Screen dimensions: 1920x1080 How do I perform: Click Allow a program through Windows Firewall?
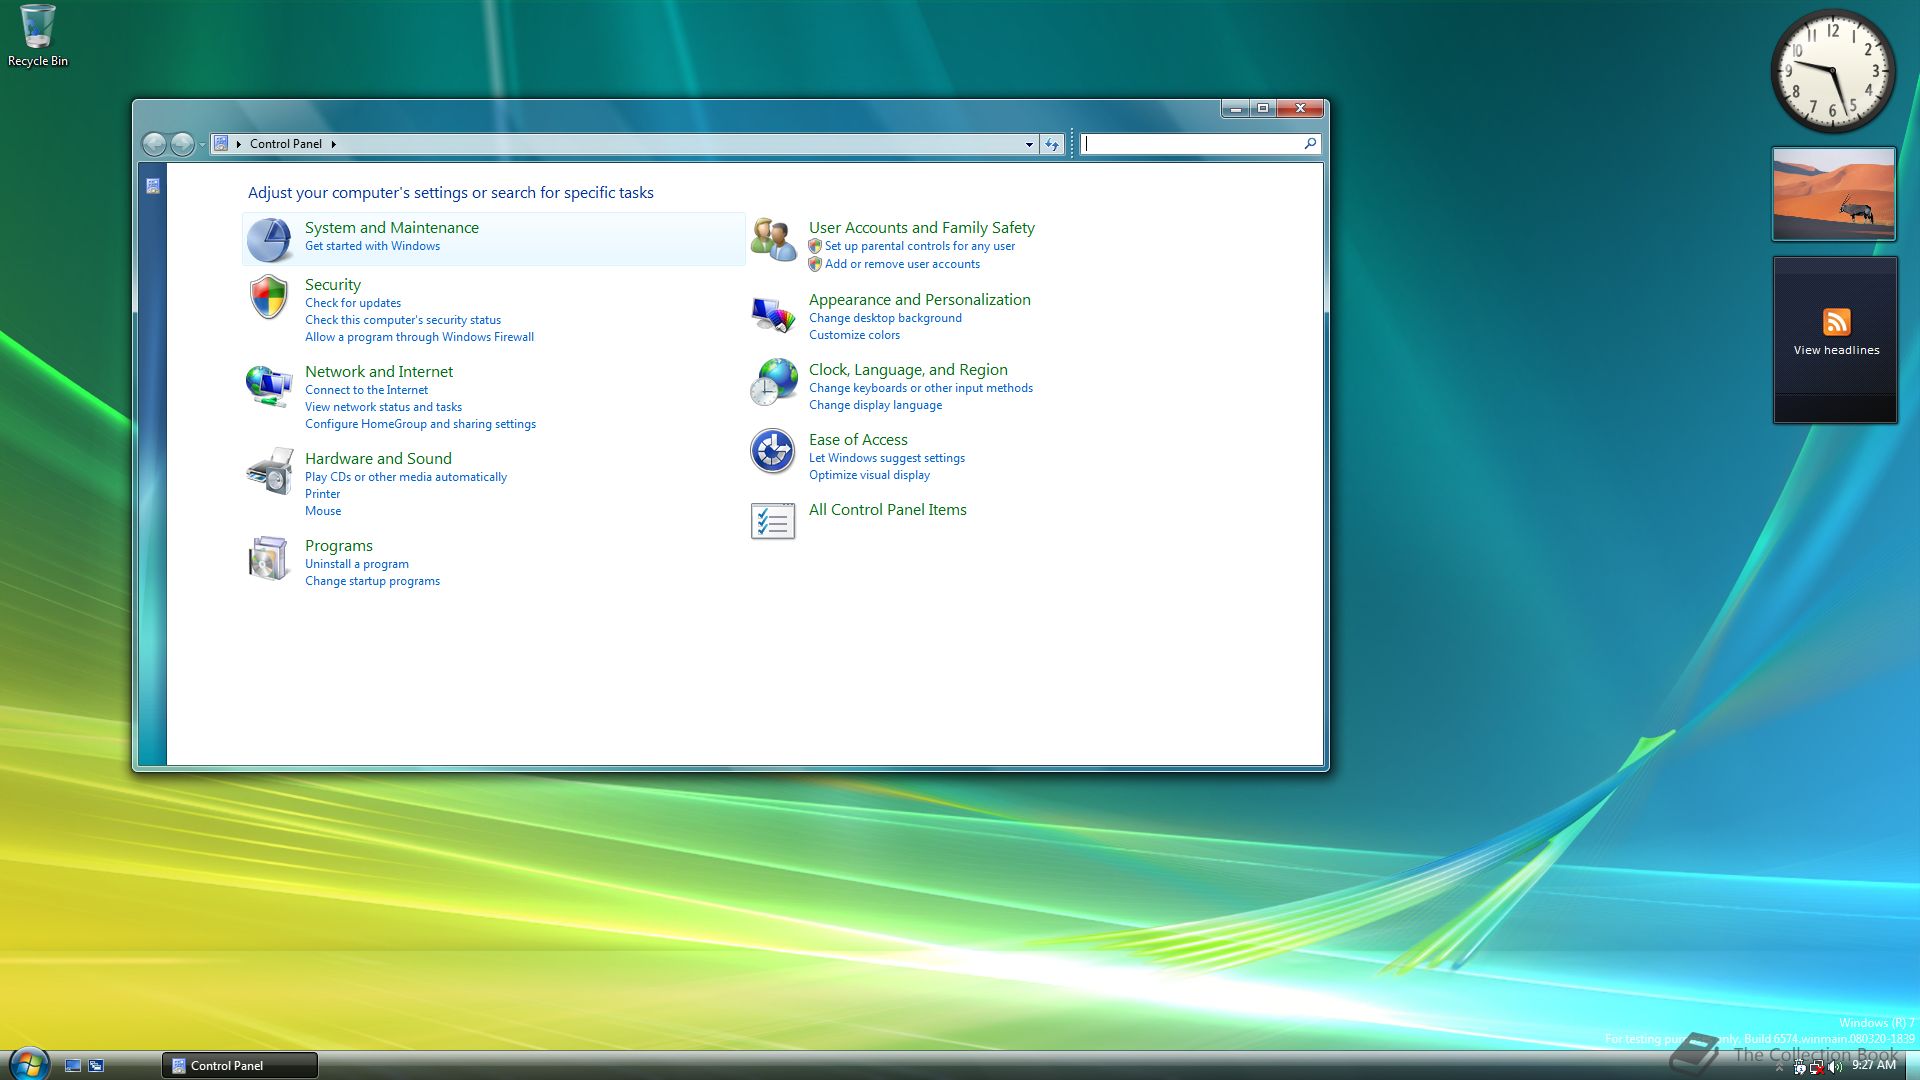point(419,337)
